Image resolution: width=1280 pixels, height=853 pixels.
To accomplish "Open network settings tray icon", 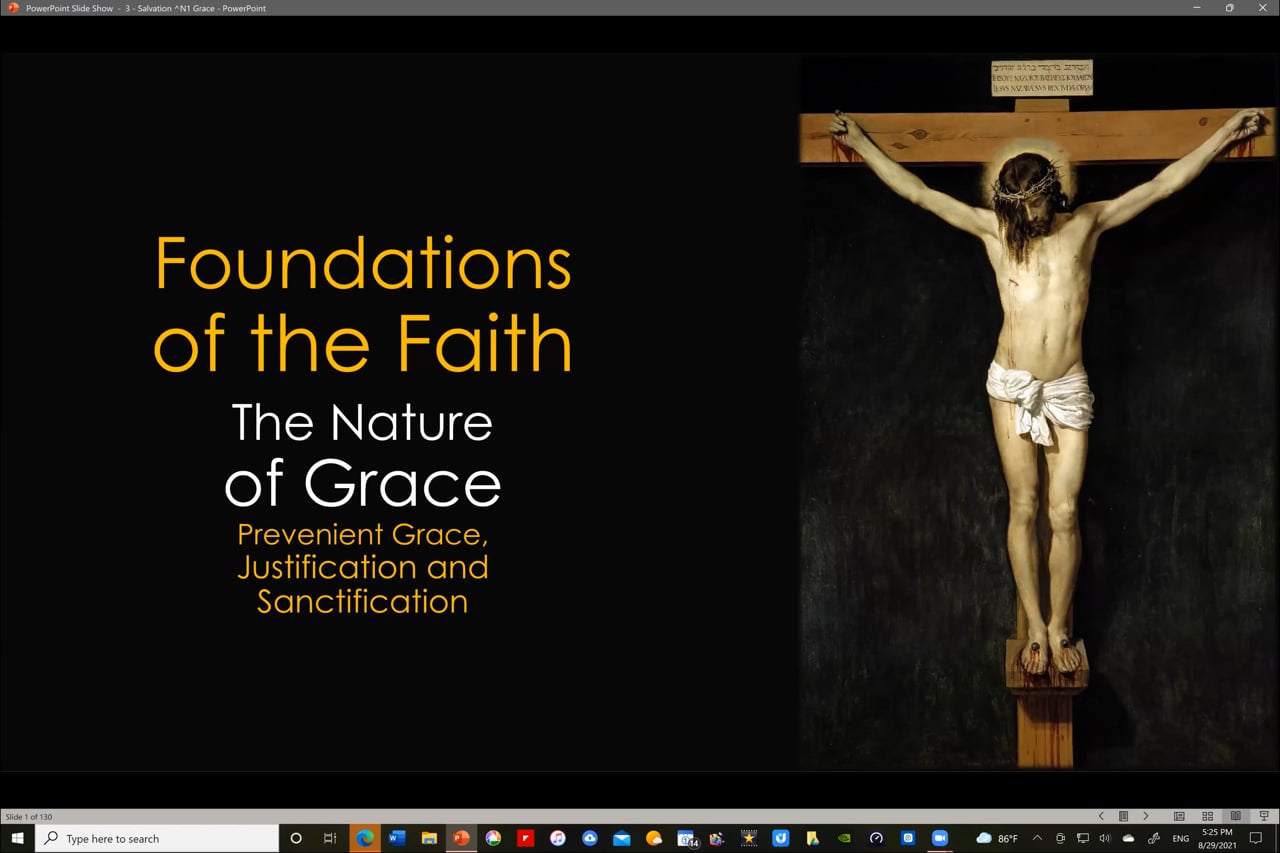I will 1083,838.
